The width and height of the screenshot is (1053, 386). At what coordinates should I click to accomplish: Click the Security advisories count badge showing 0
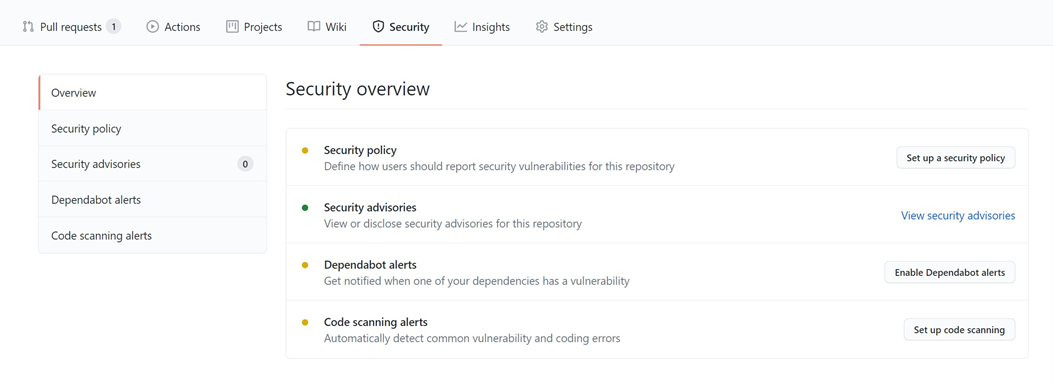pyautogui.click(x=245, y=164)
